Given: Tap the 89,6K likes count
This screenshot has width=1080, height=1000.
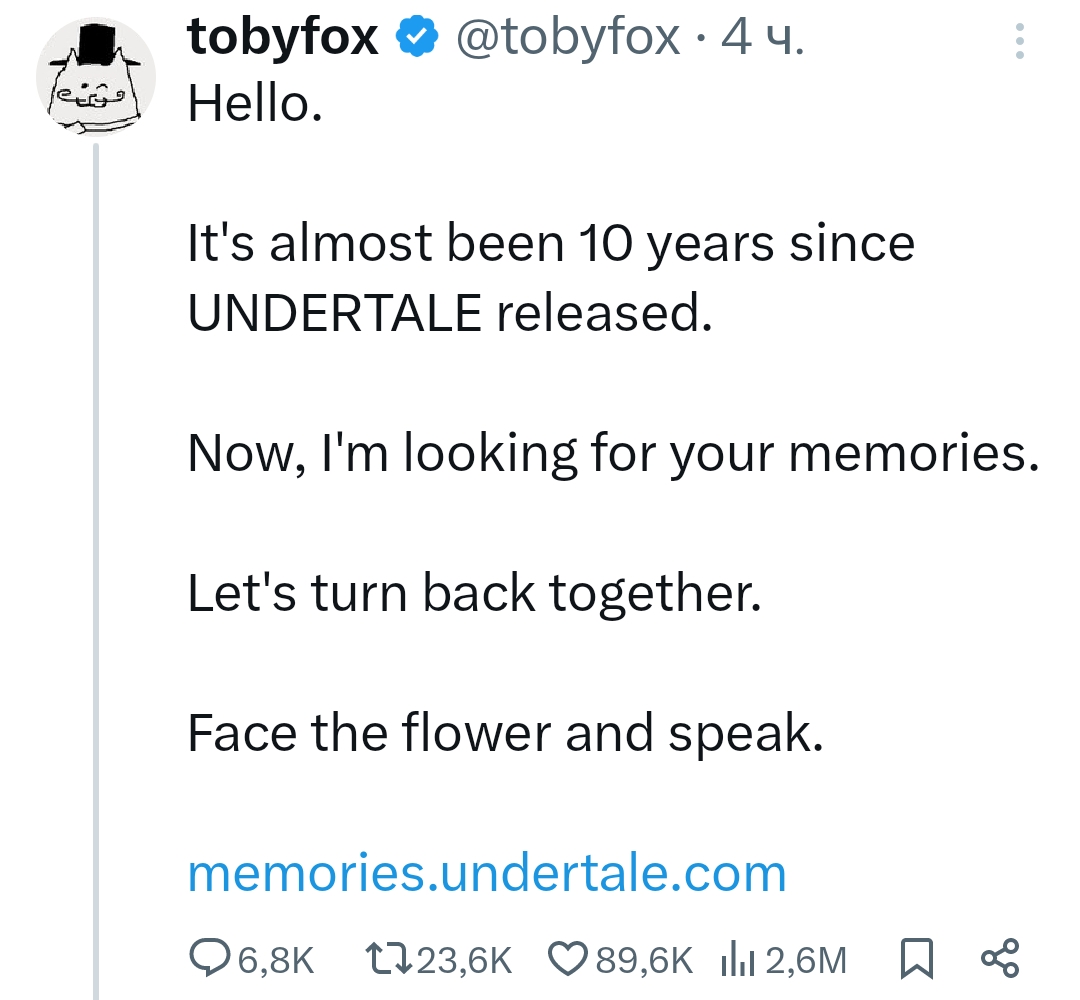Looking at the screenshot, I should pyautogui.click(x=643, y=961).
